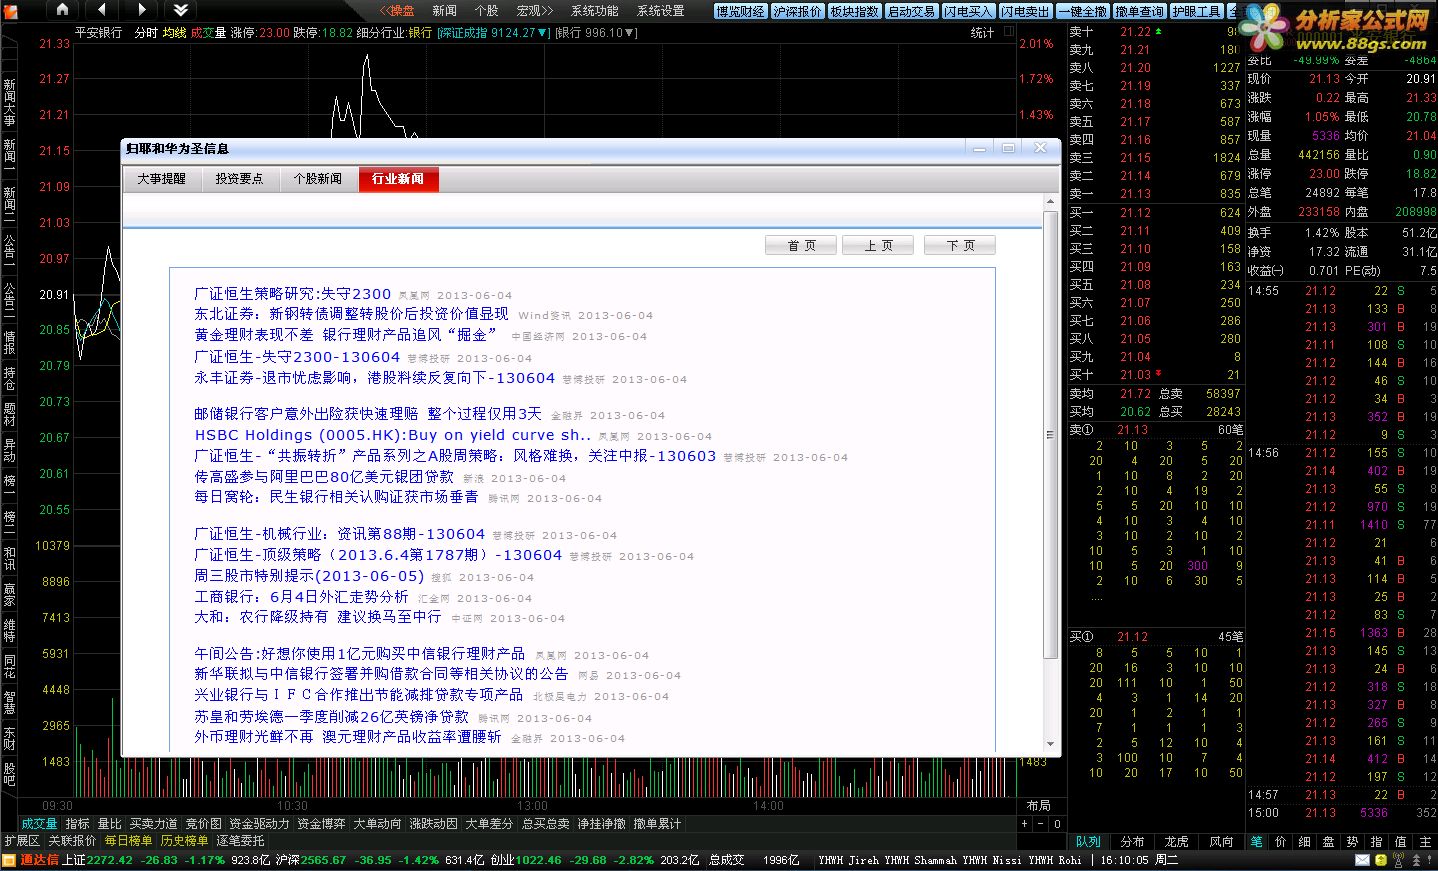
Task: Click the down arrow of the news dialog scrollbar
Action: click(1050, 744)
